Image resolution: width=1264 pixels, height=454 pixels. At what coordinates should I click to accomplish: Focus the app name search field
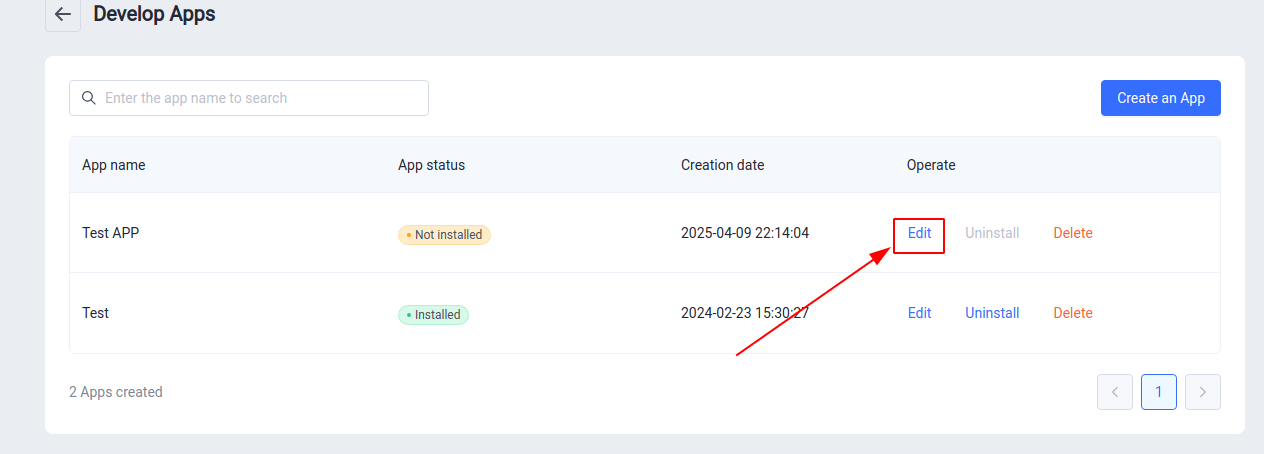tap(260, 98)
